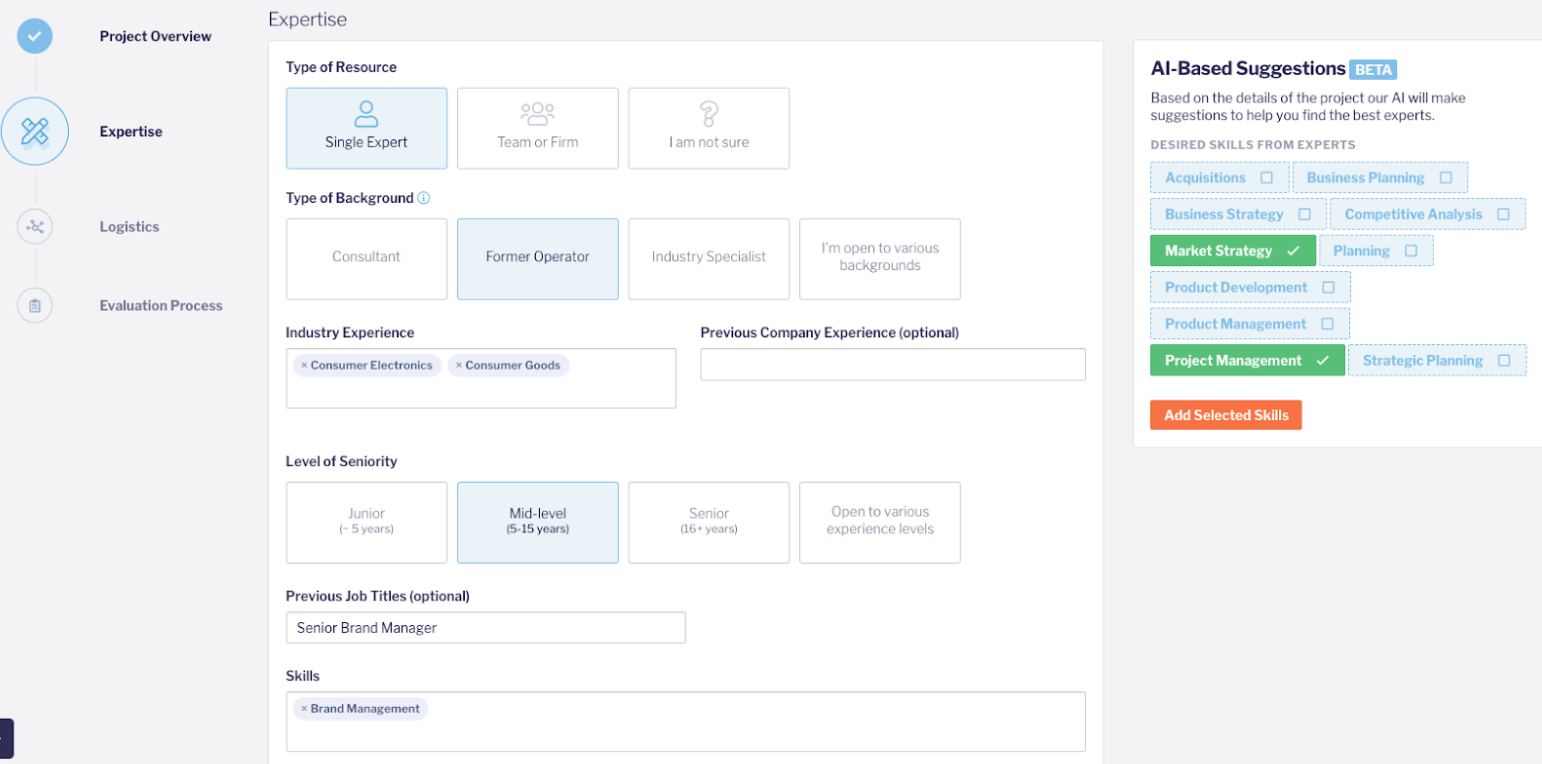Remove the Brand Management skill via its x
Viewport: 1542px width, 764px height.
[x=304, y=709]
